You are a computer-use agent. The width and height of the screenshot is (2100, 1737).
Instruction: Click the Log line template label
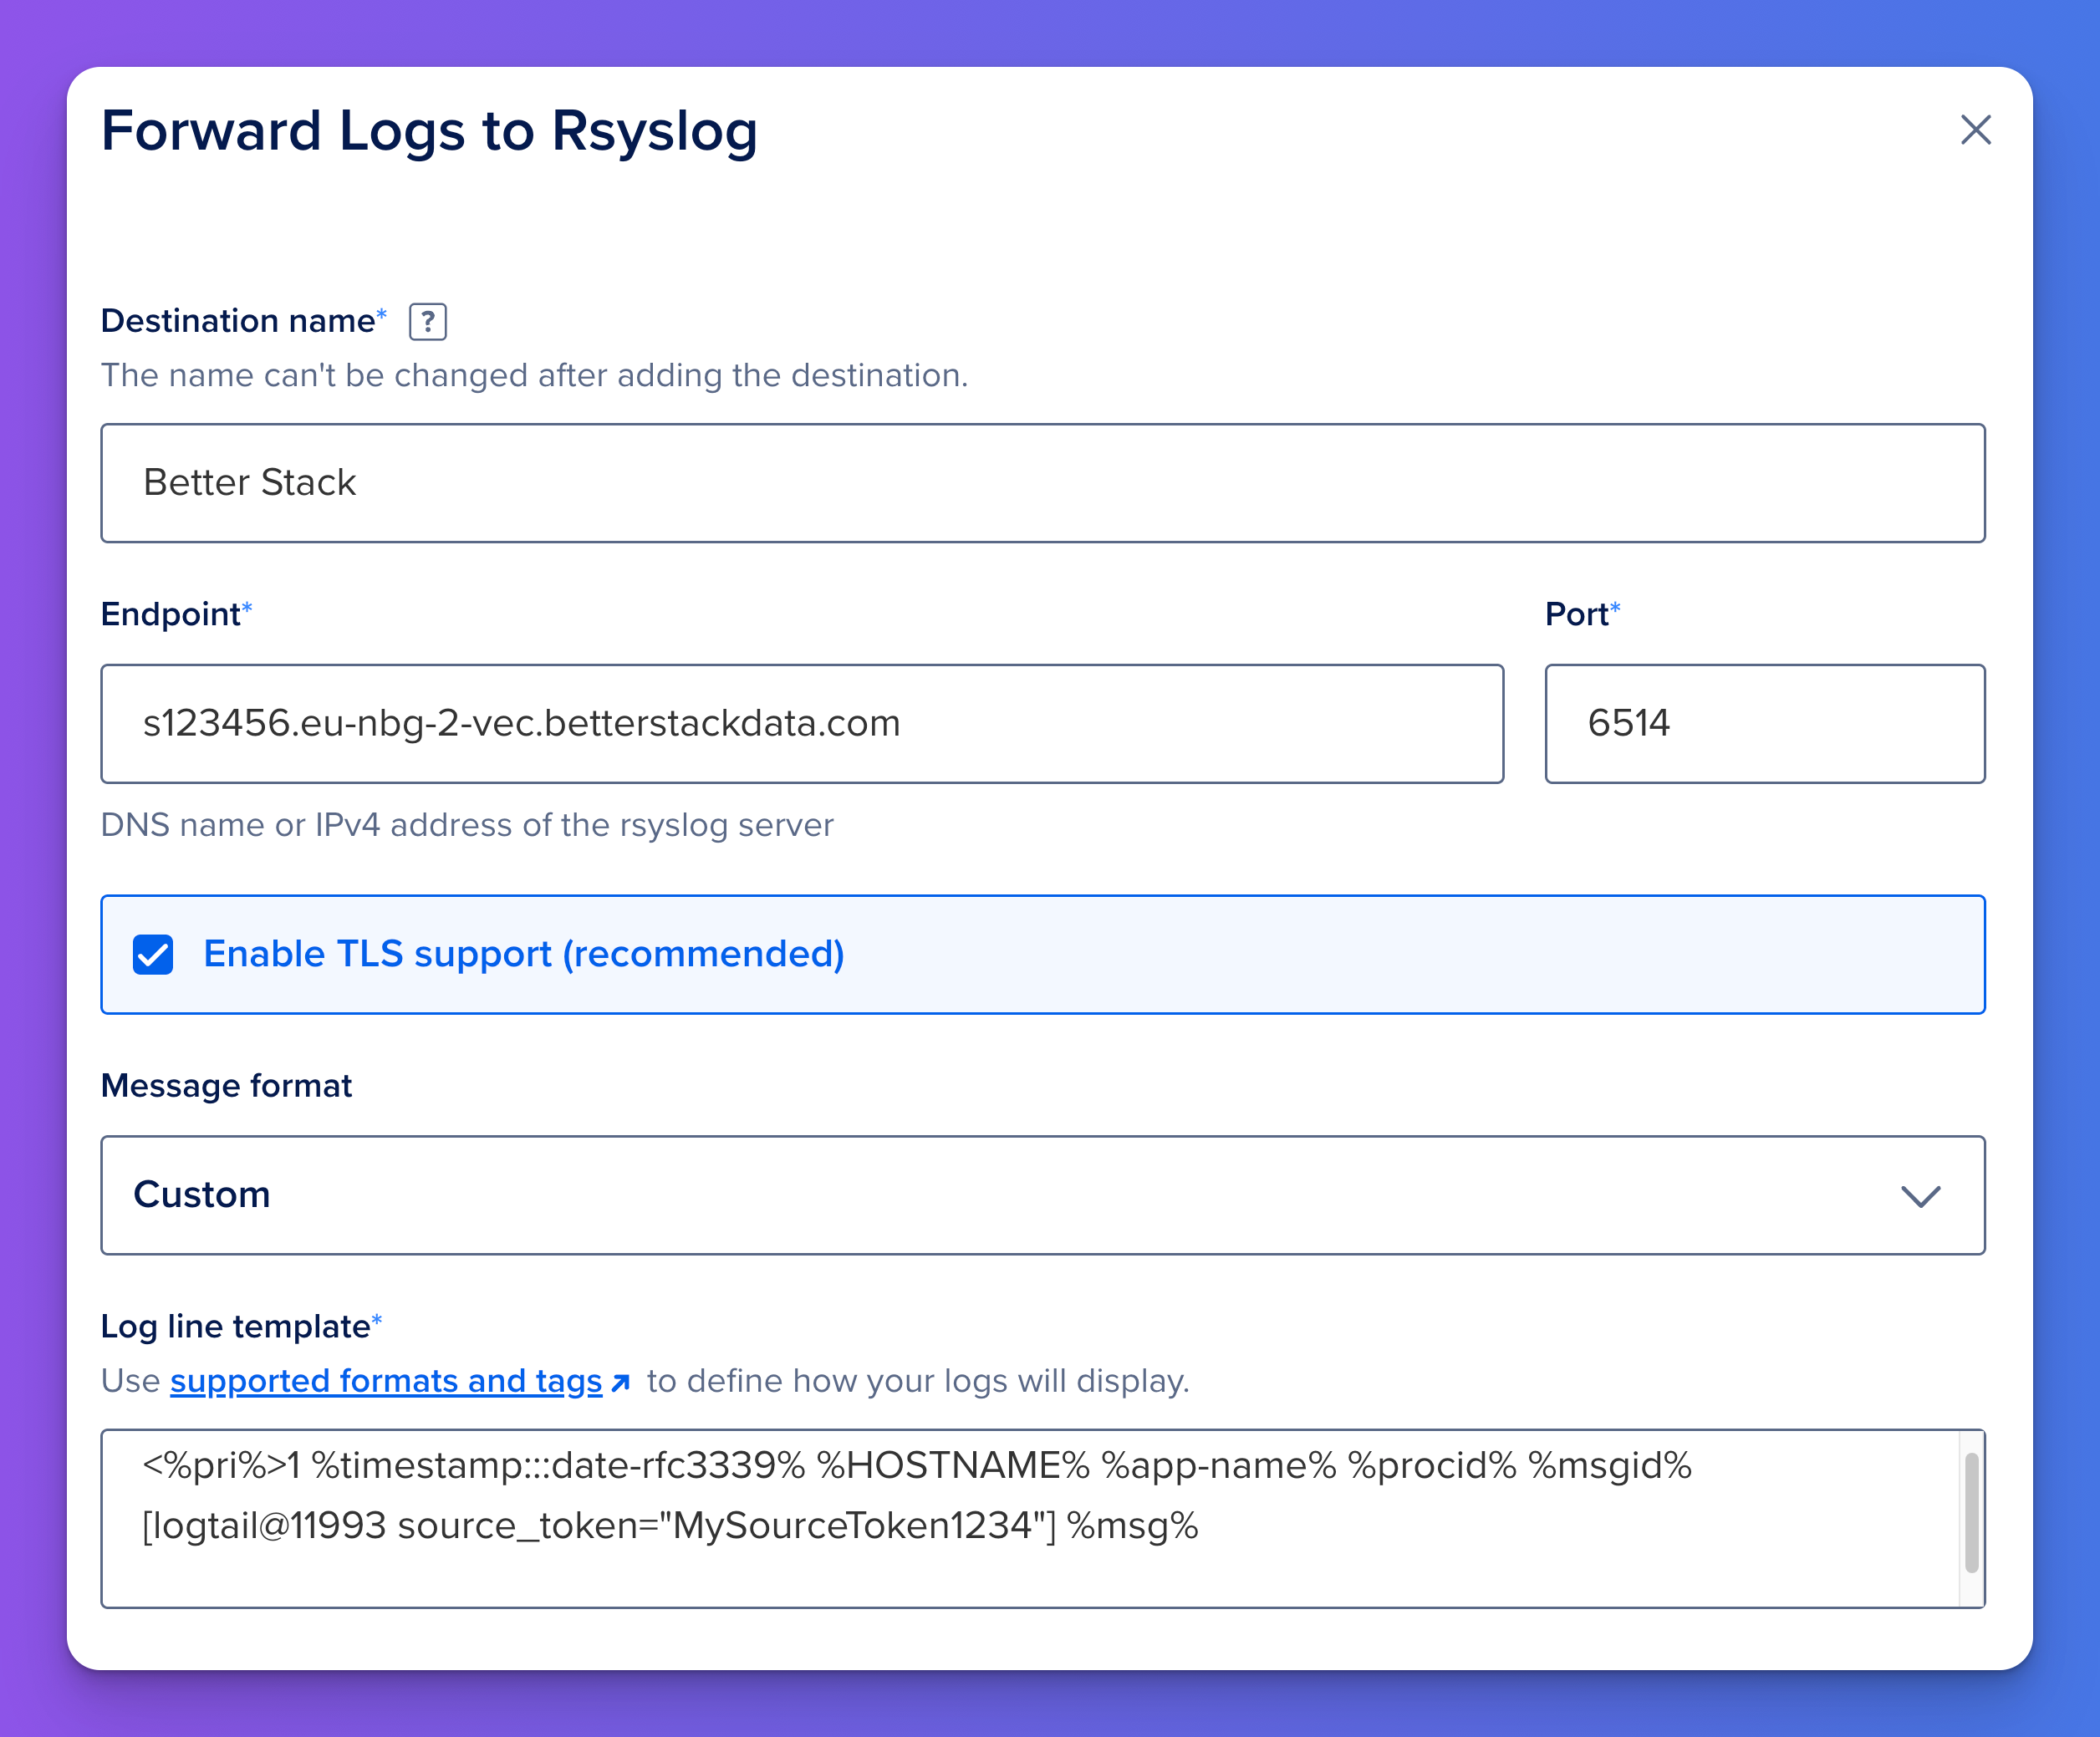[235, 1327]
